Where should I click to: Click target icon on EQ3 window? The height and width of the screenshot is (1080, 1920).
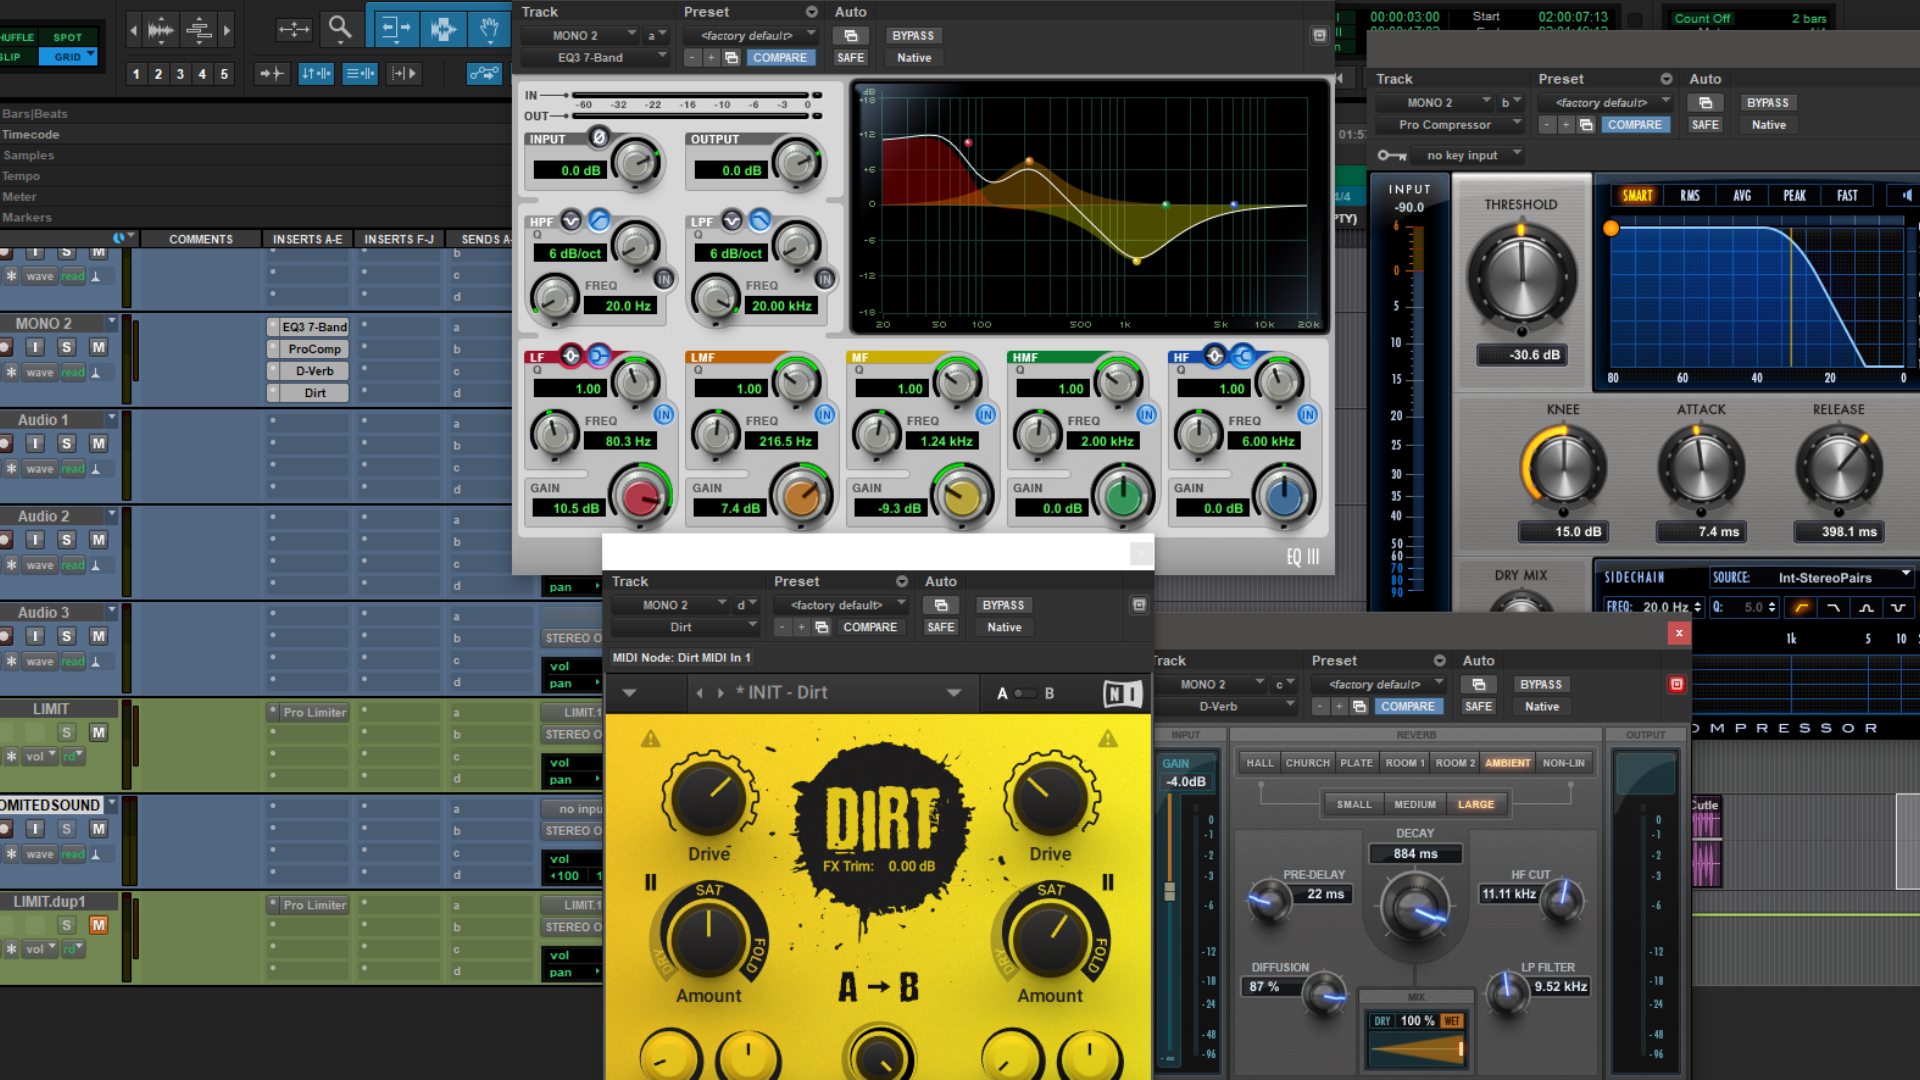coord(1319,35)
